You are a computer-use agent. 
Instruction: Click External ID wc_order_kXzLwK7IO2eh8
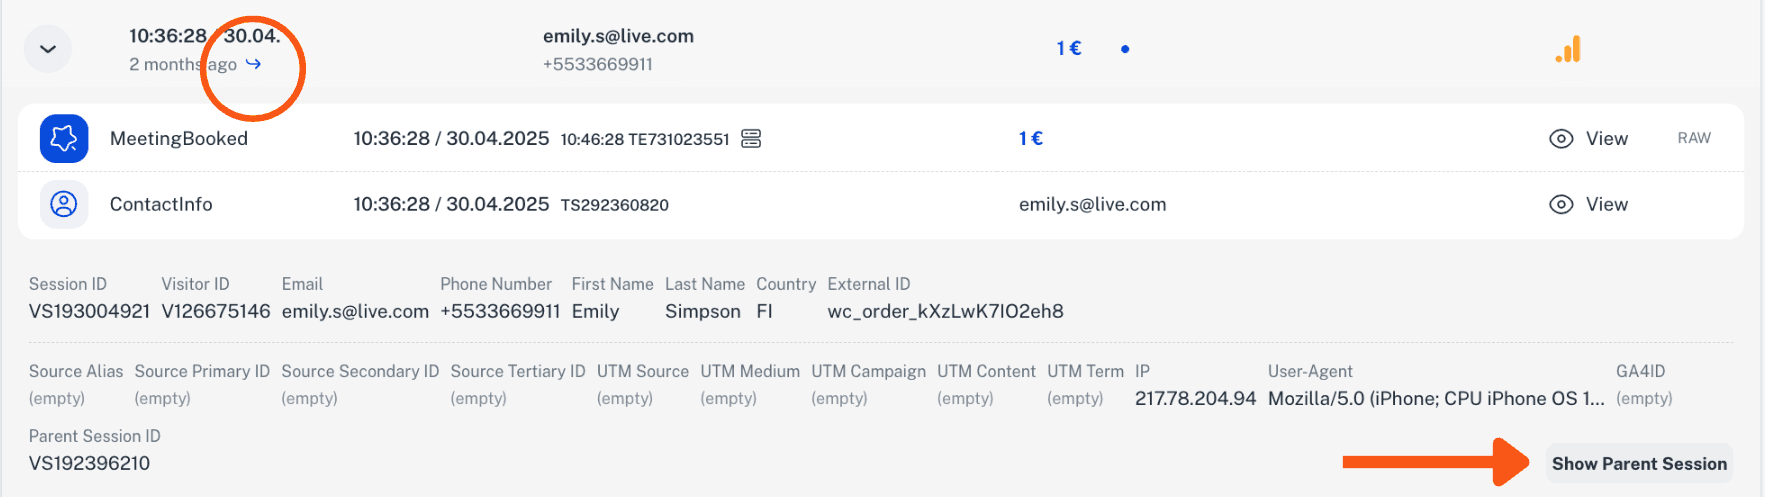pos(945,311)
